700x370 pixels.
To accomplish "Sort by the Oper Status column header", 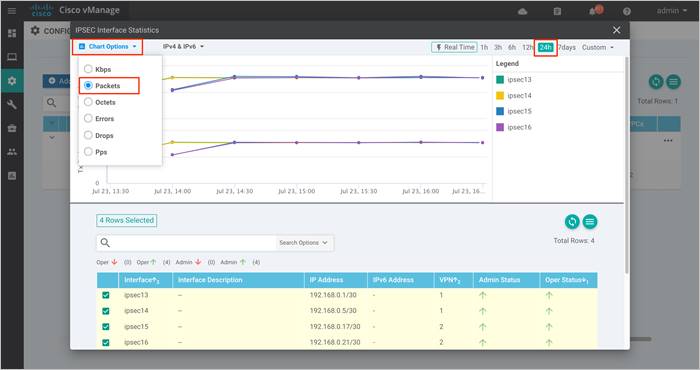I will 568,280.
